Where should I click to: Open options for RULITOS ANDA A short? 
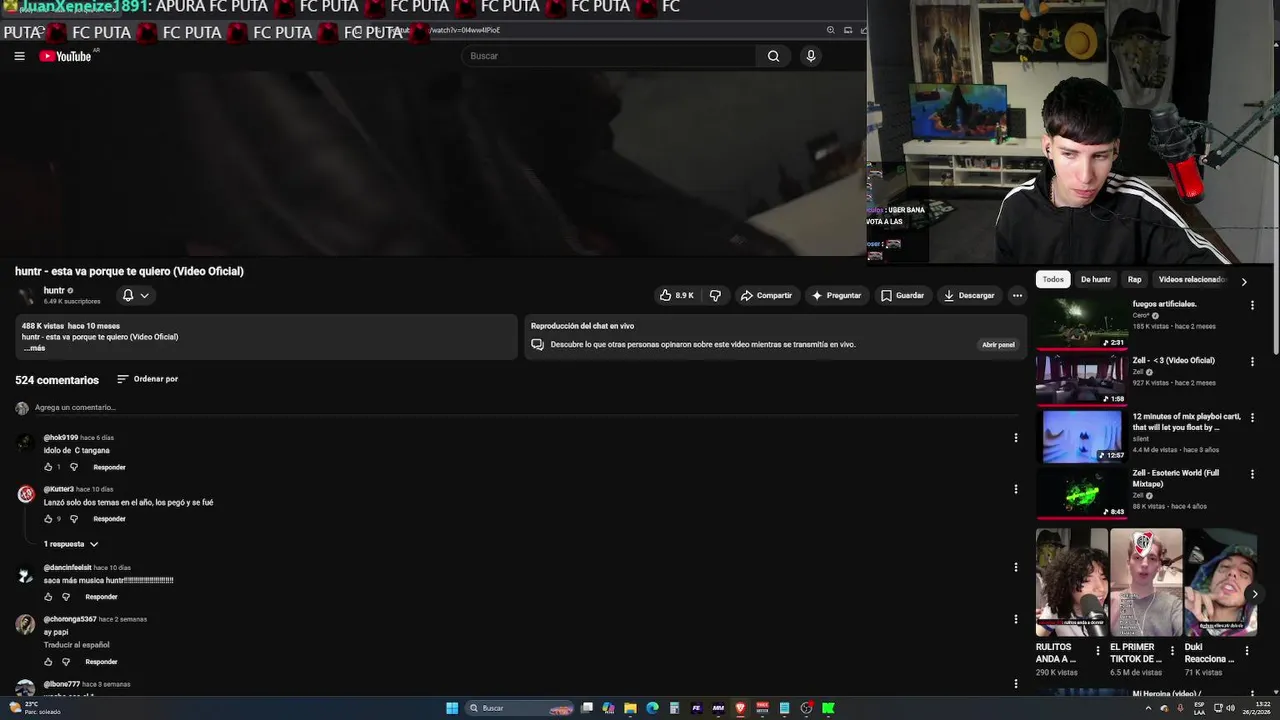click(1098, 651)
